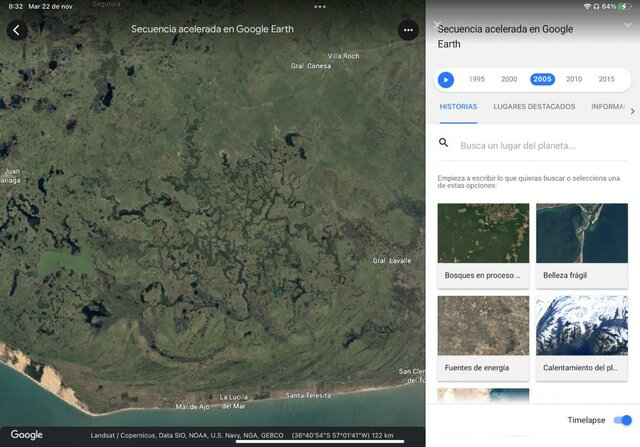Click the Santa Teresita map label

[x=308, y=395]
